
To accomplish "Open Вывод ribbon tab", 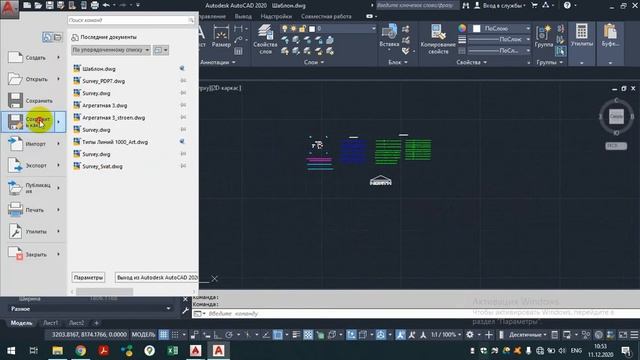I will [x=243, y=16].
